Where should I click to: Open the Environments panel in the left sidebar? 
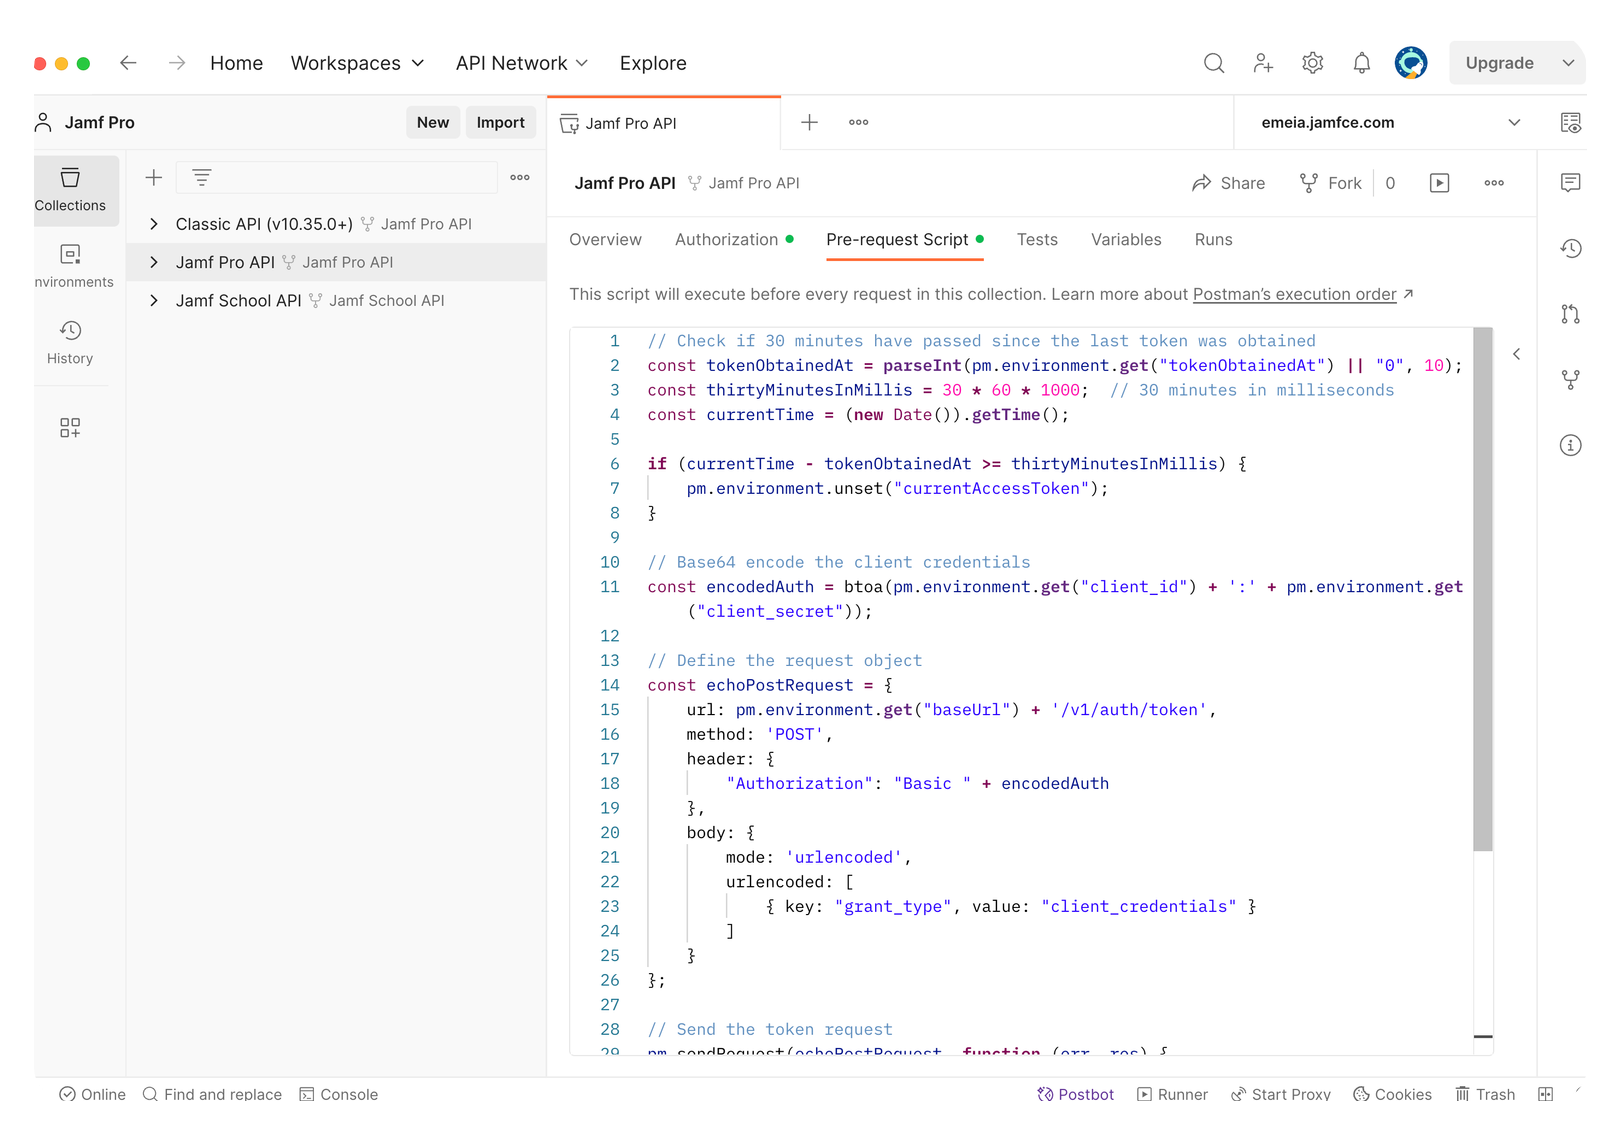tap(71, 265)
